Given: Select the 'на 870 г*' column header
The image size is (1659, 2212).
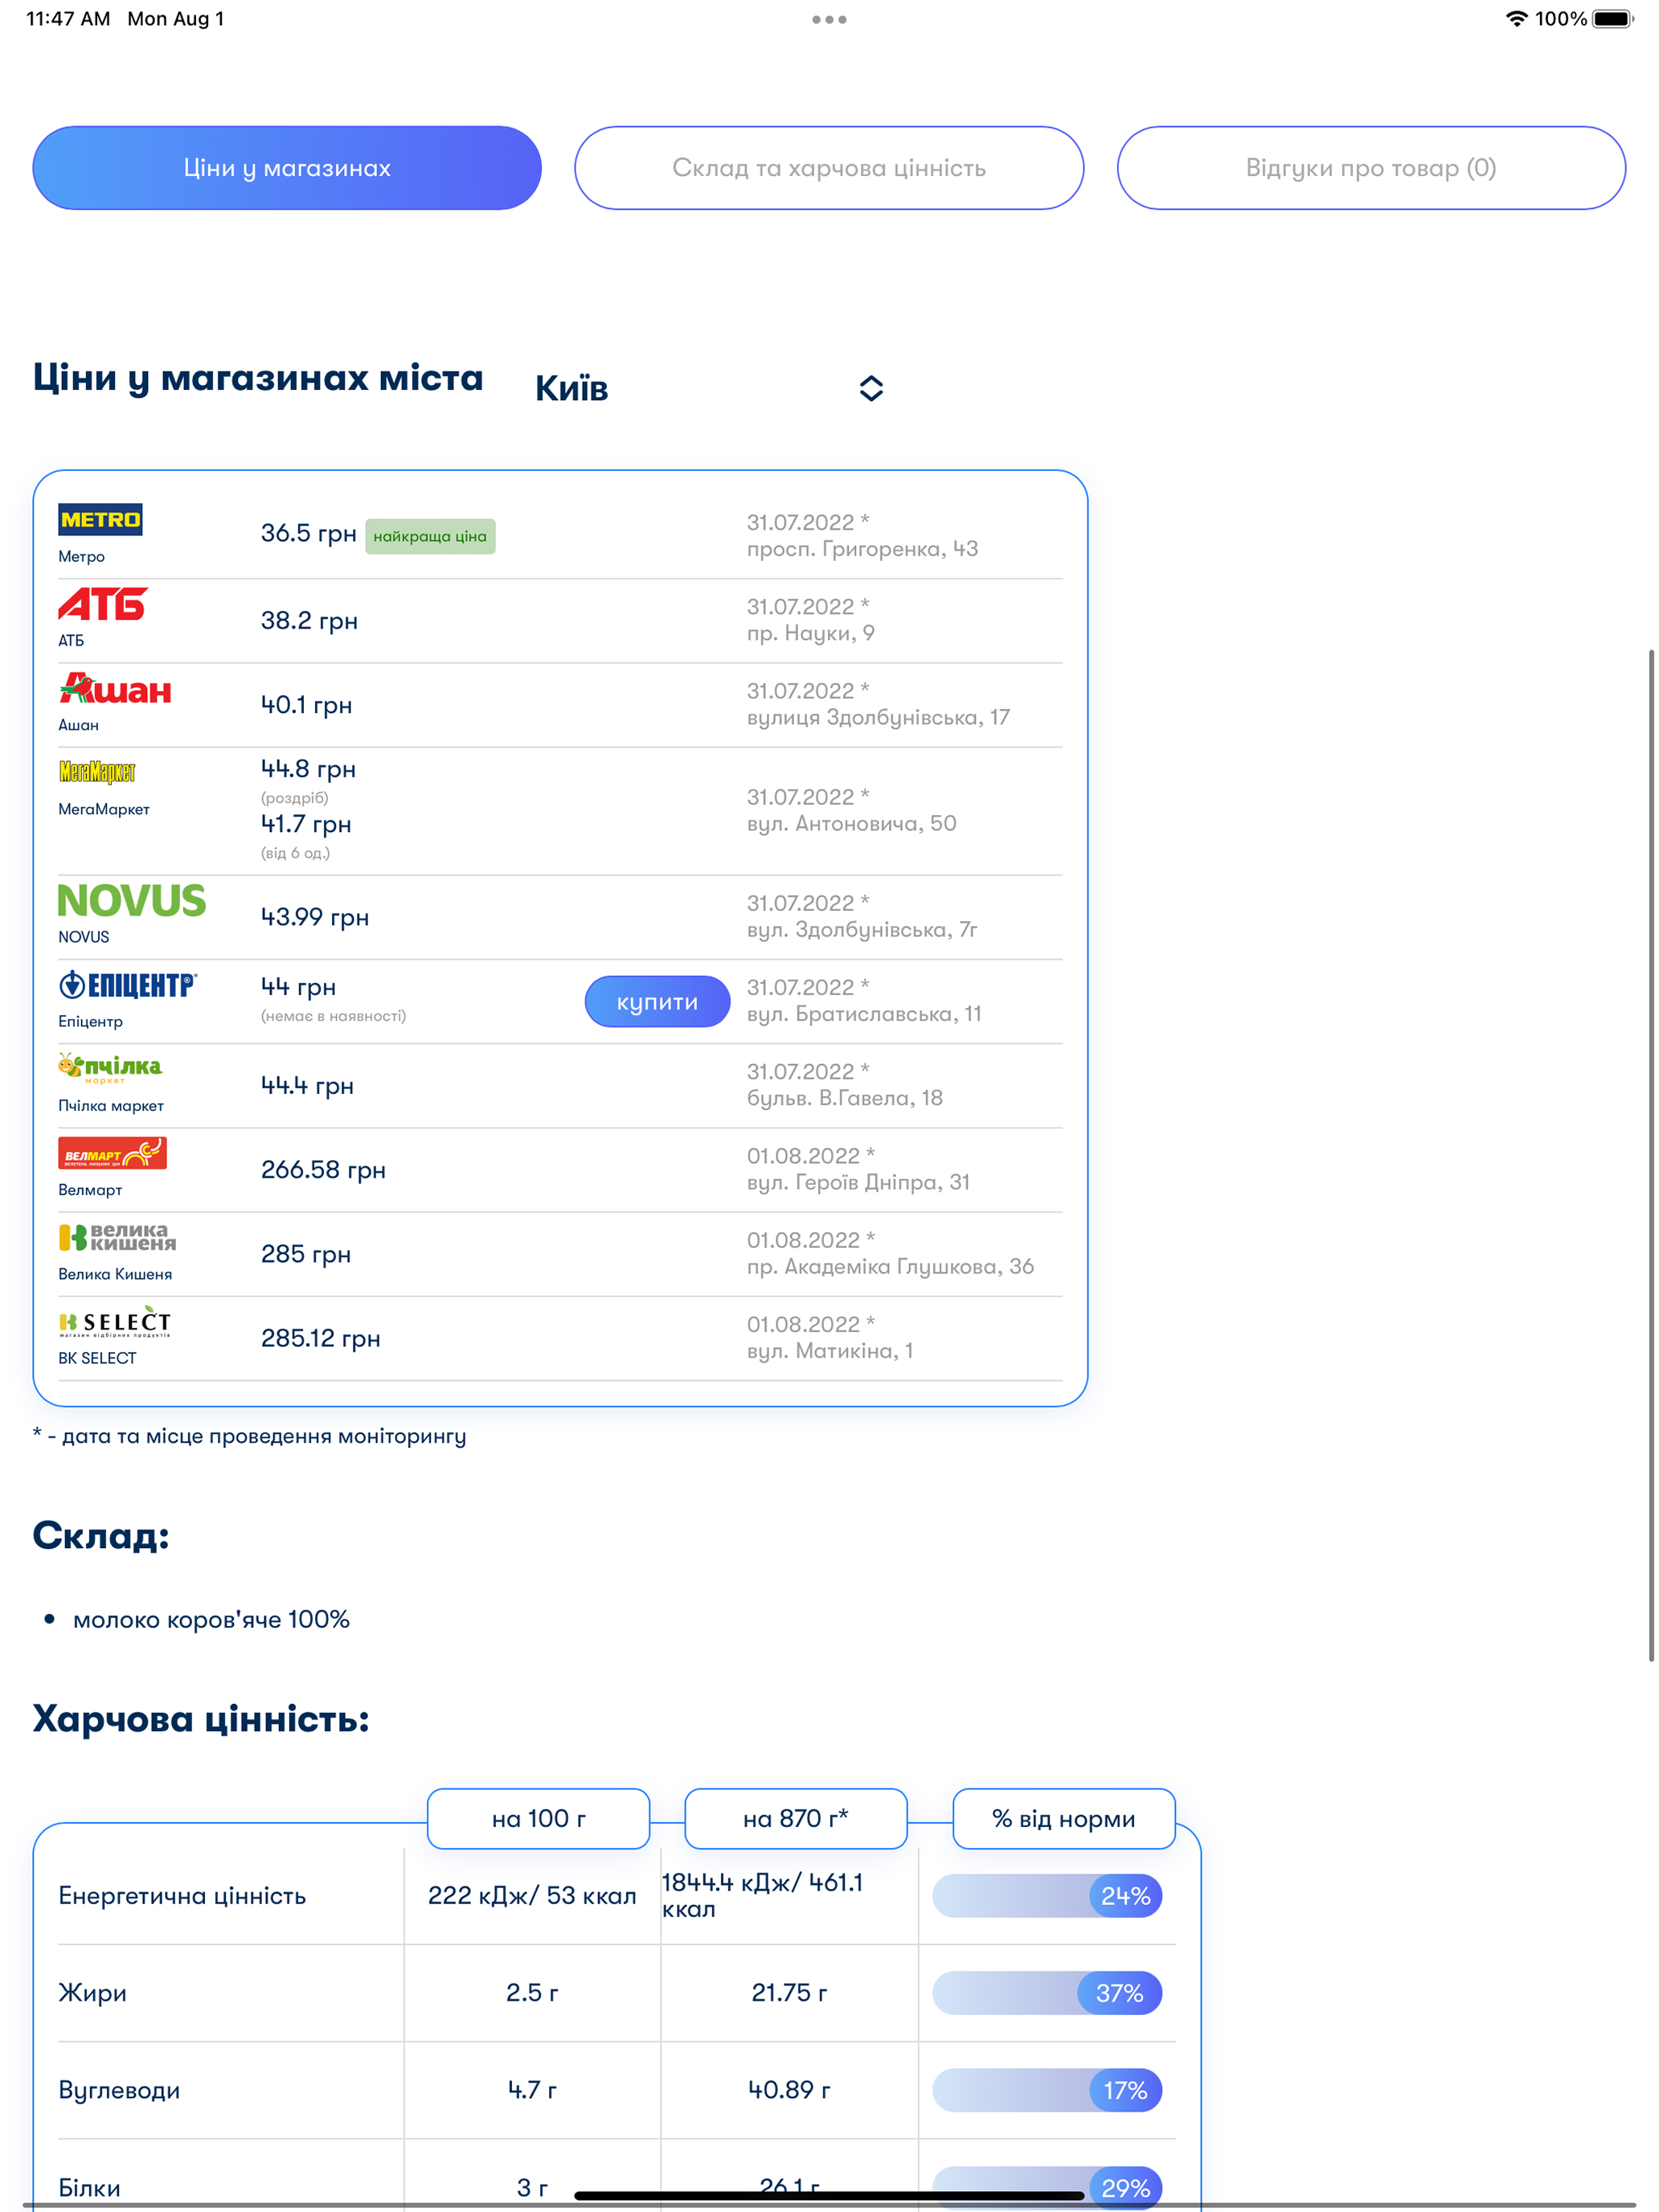Looking at the screenshot, I should (x=795, y=1818).
